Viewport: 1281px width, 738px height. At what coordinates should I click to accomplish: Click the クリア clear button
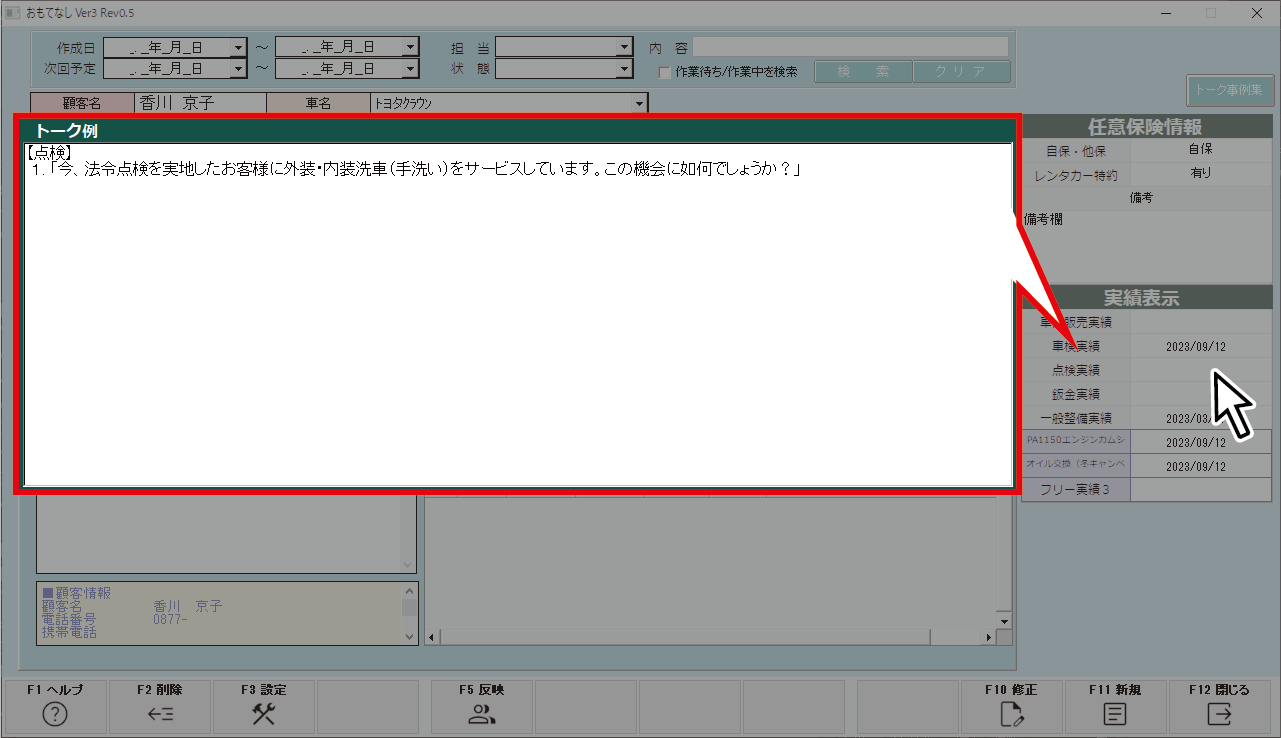[961, 72]
